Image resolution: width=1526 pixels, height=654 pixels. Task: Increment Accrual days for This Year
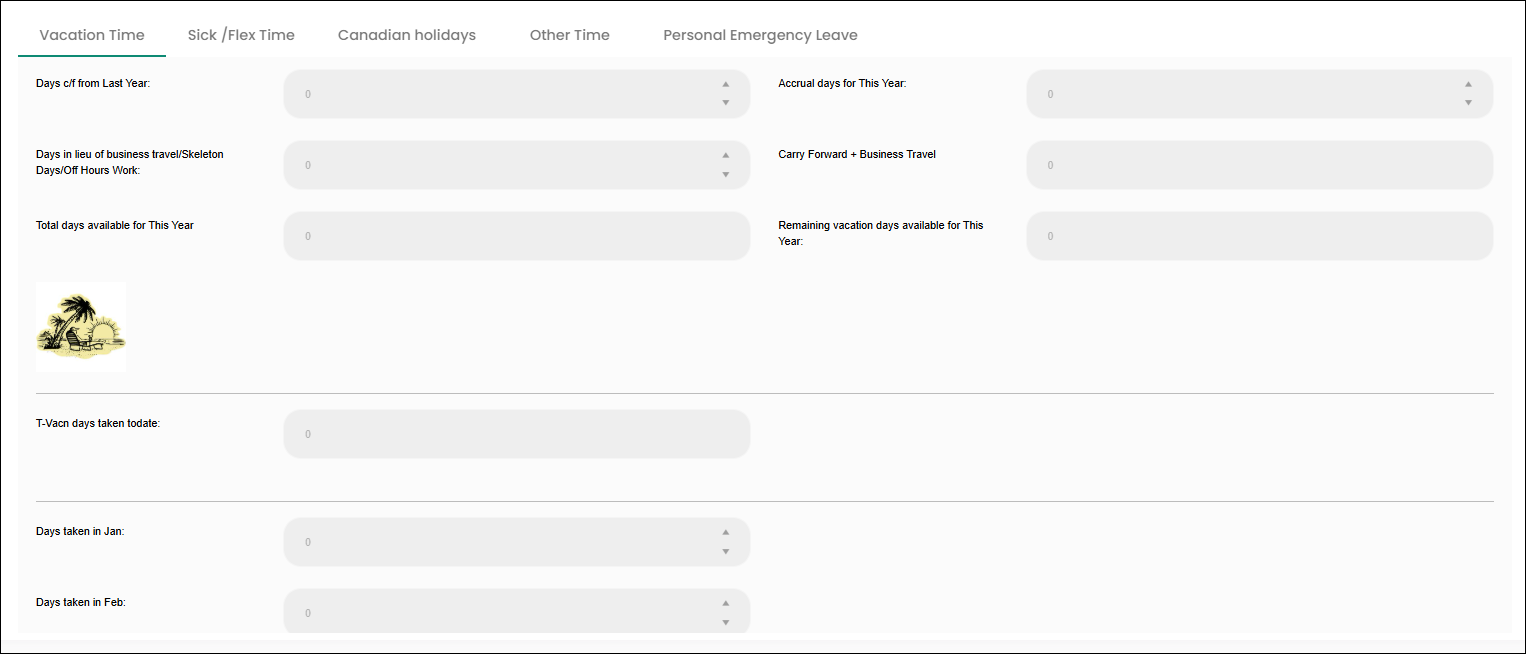click(1468, 85)
